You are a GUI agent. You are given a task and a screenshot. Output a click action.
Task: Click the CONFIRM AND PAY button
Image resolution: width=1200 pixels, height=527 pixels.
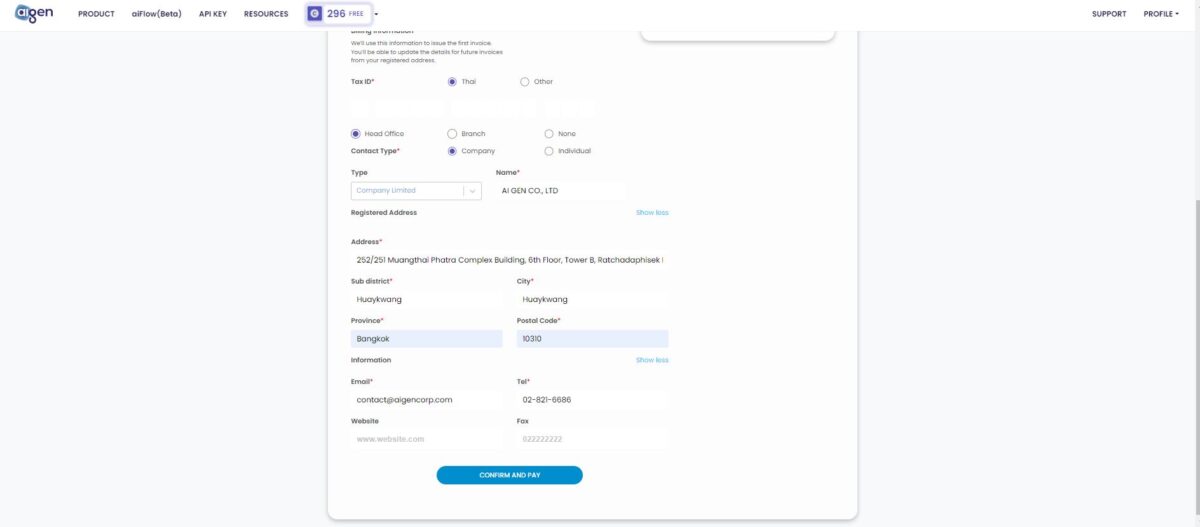[510, 475]
